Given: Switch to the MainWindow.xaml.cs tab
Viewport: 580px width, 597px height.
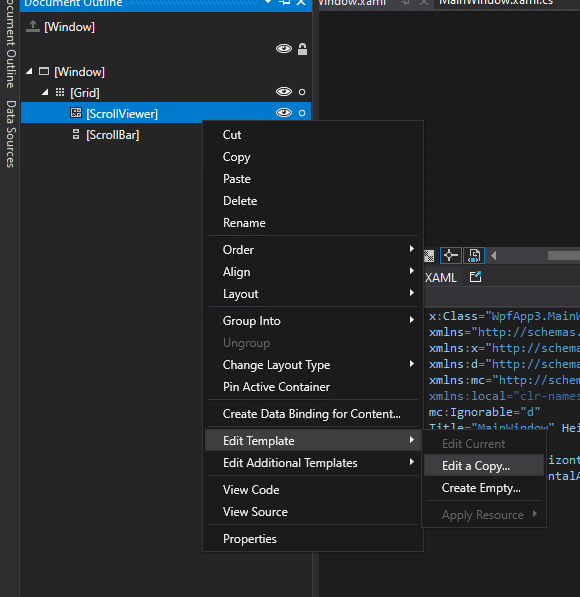Looking at the screenshot, I should tap(496, 3).
